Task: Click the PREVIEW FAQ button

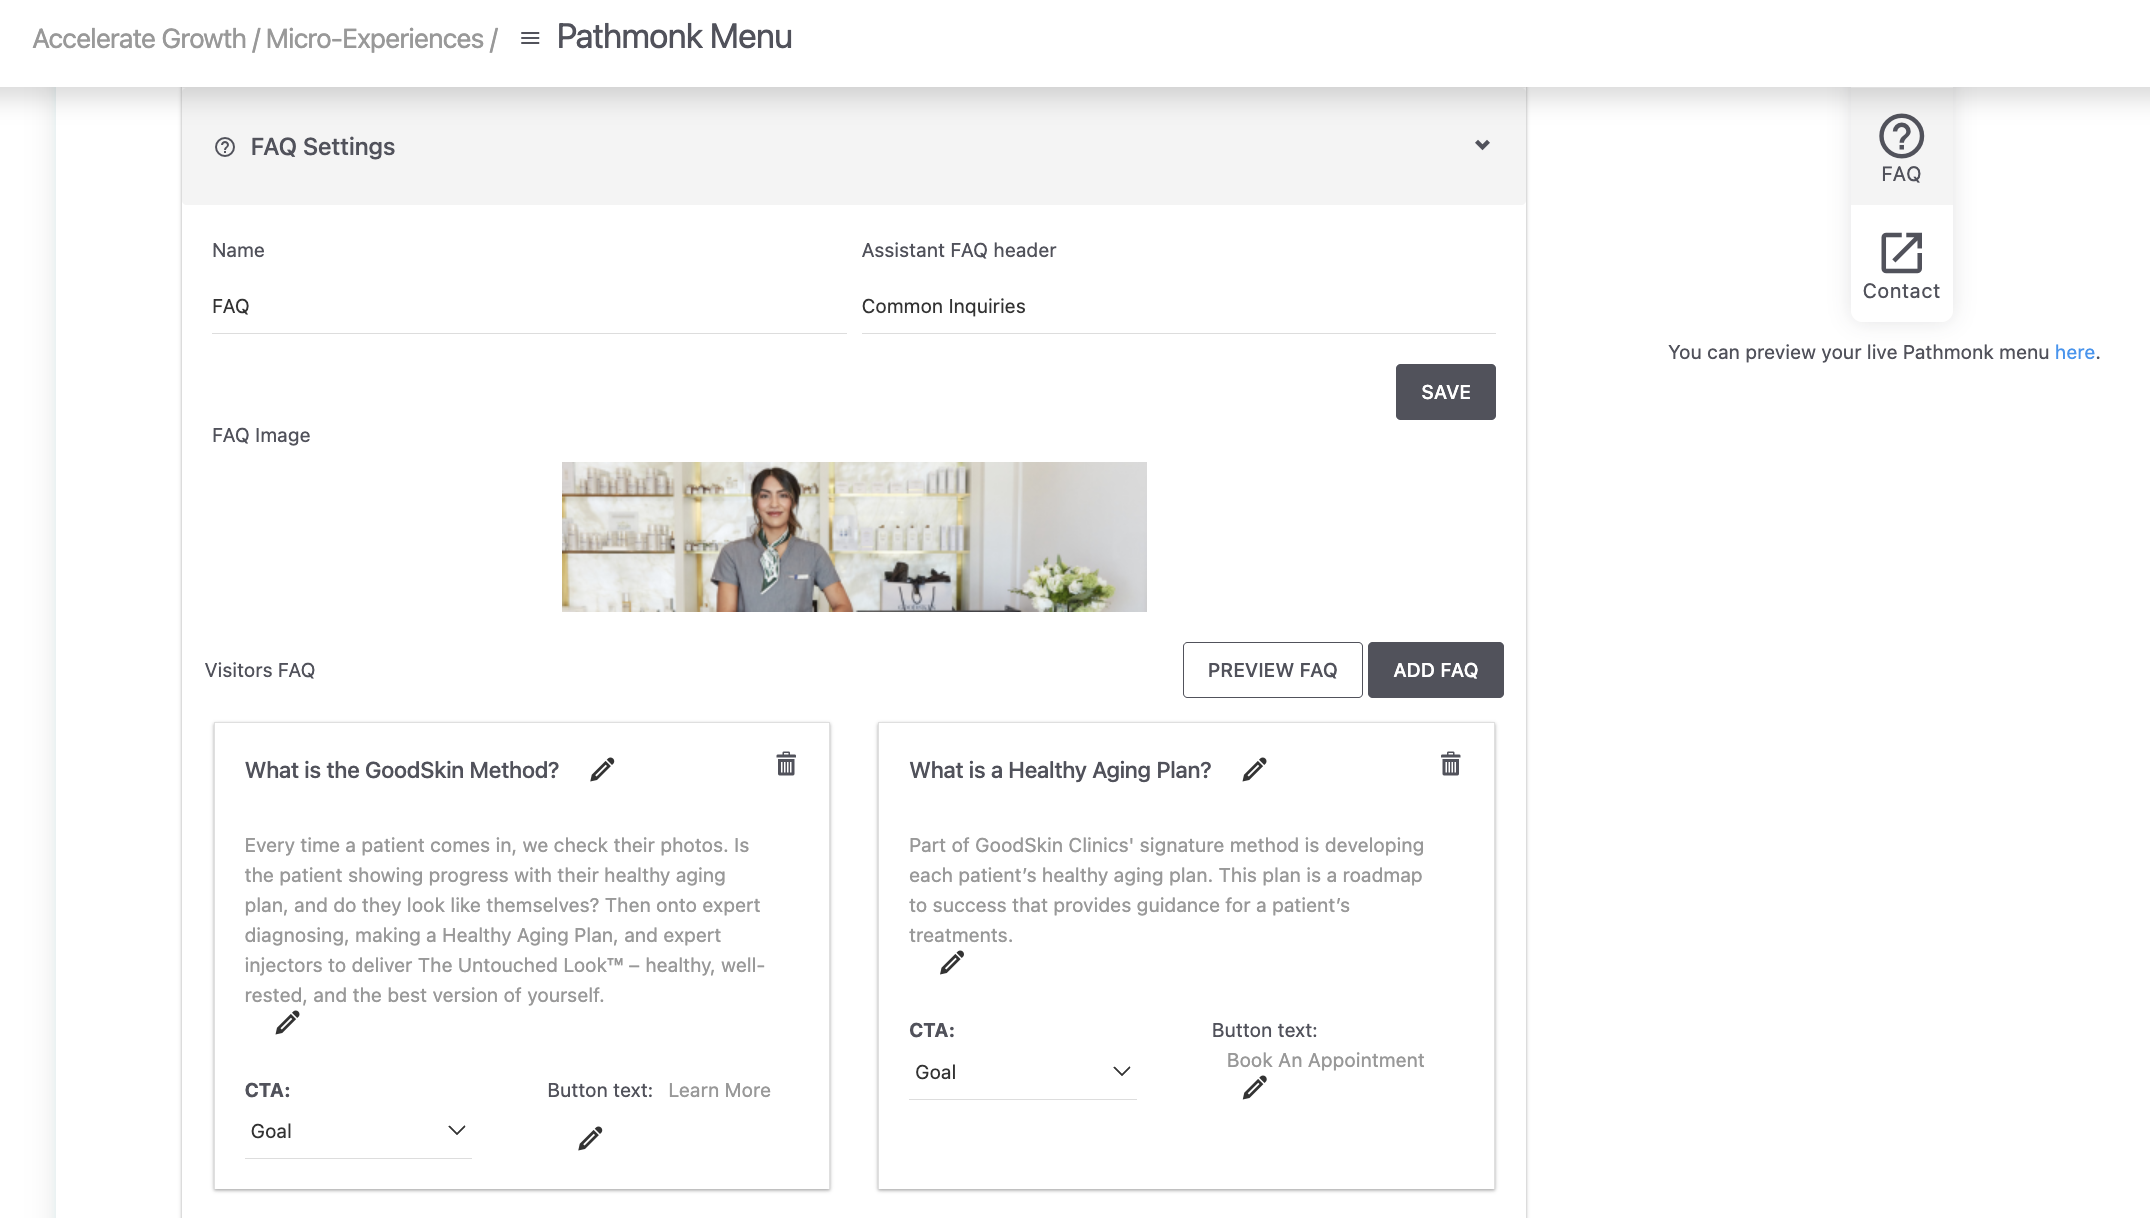Action: [1272, 670]
